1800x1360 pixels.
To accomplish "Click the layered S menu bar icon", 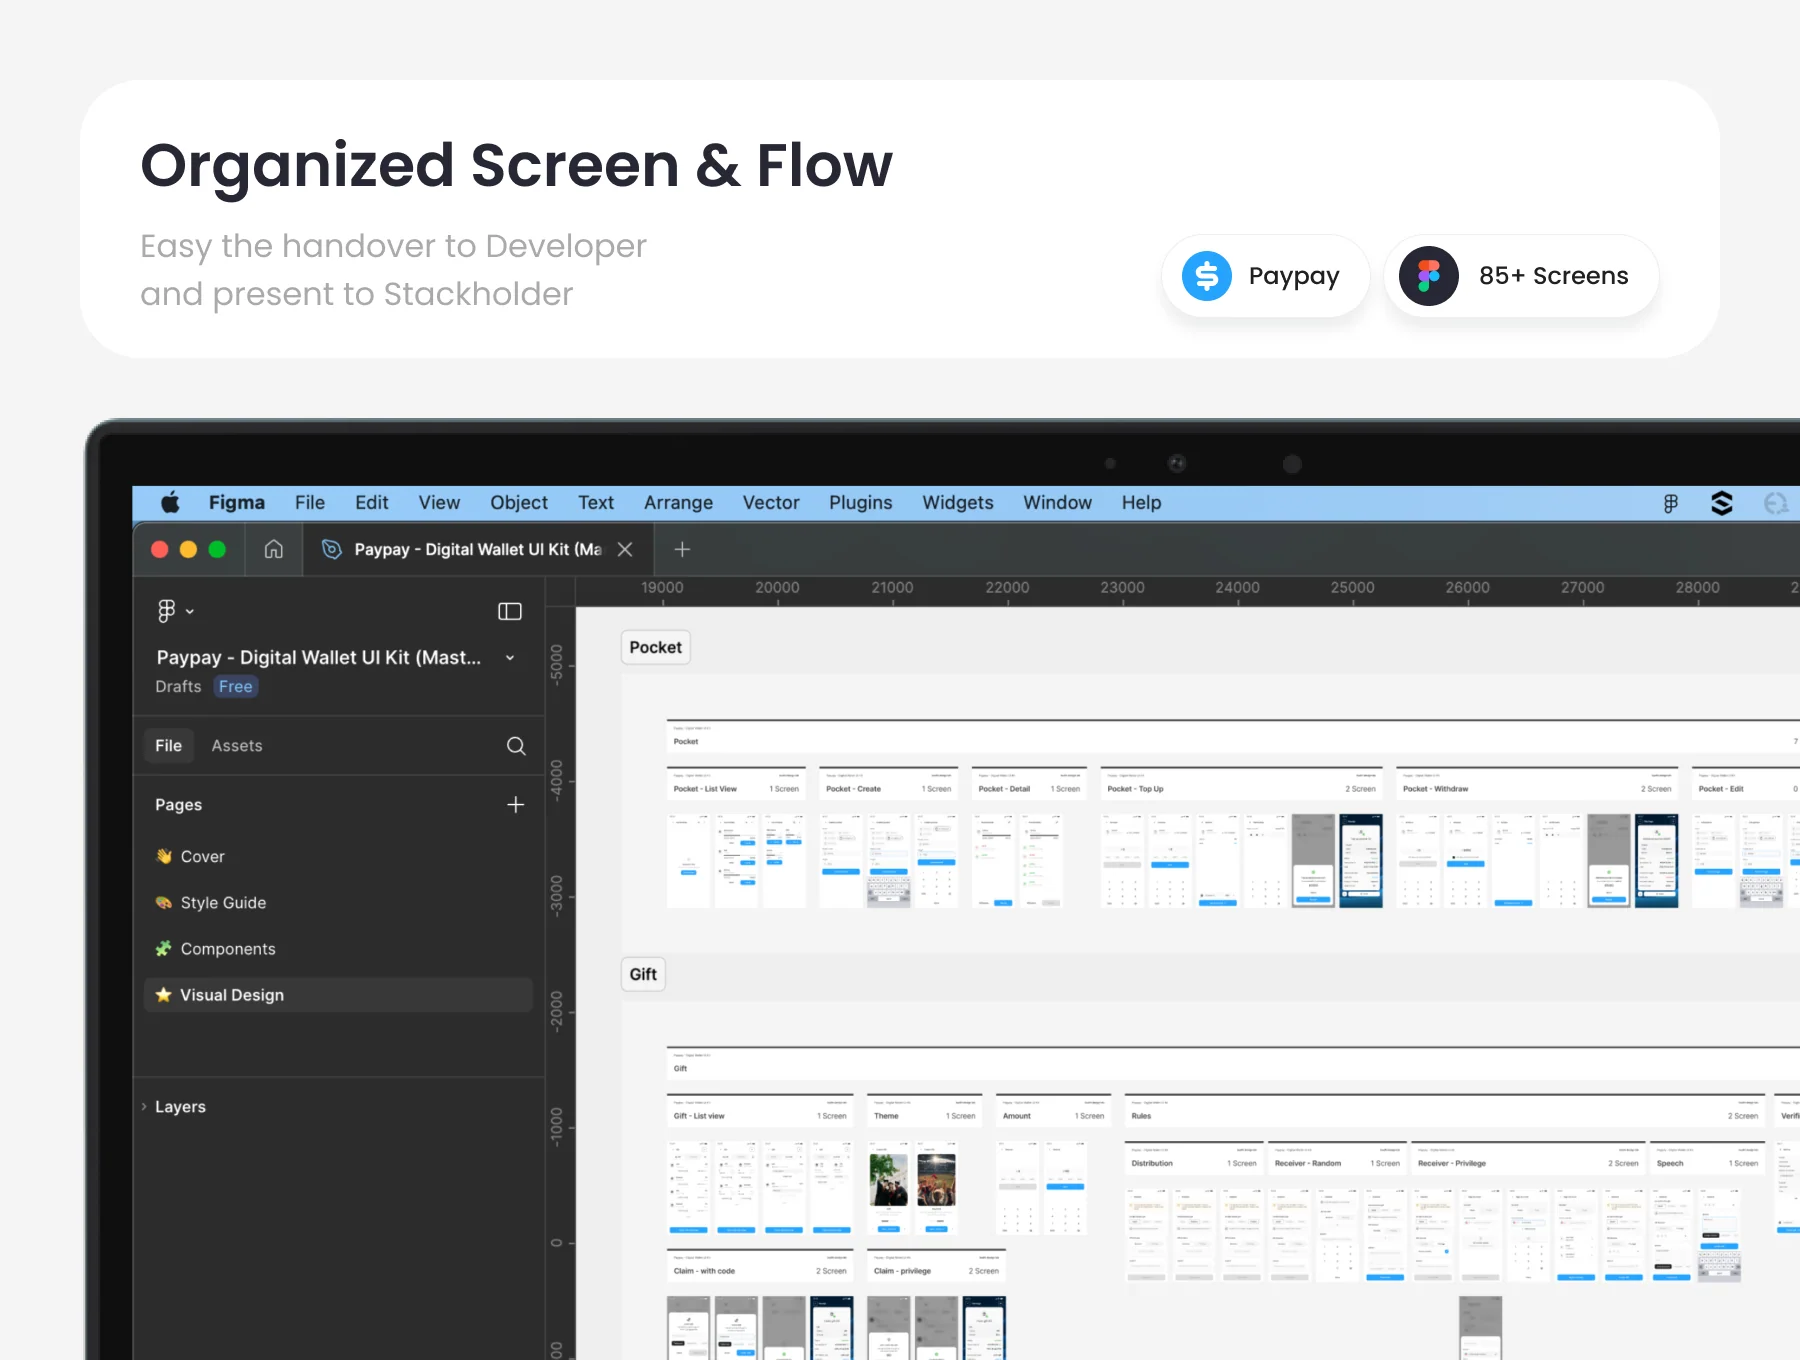I will tap(1721, 504).
